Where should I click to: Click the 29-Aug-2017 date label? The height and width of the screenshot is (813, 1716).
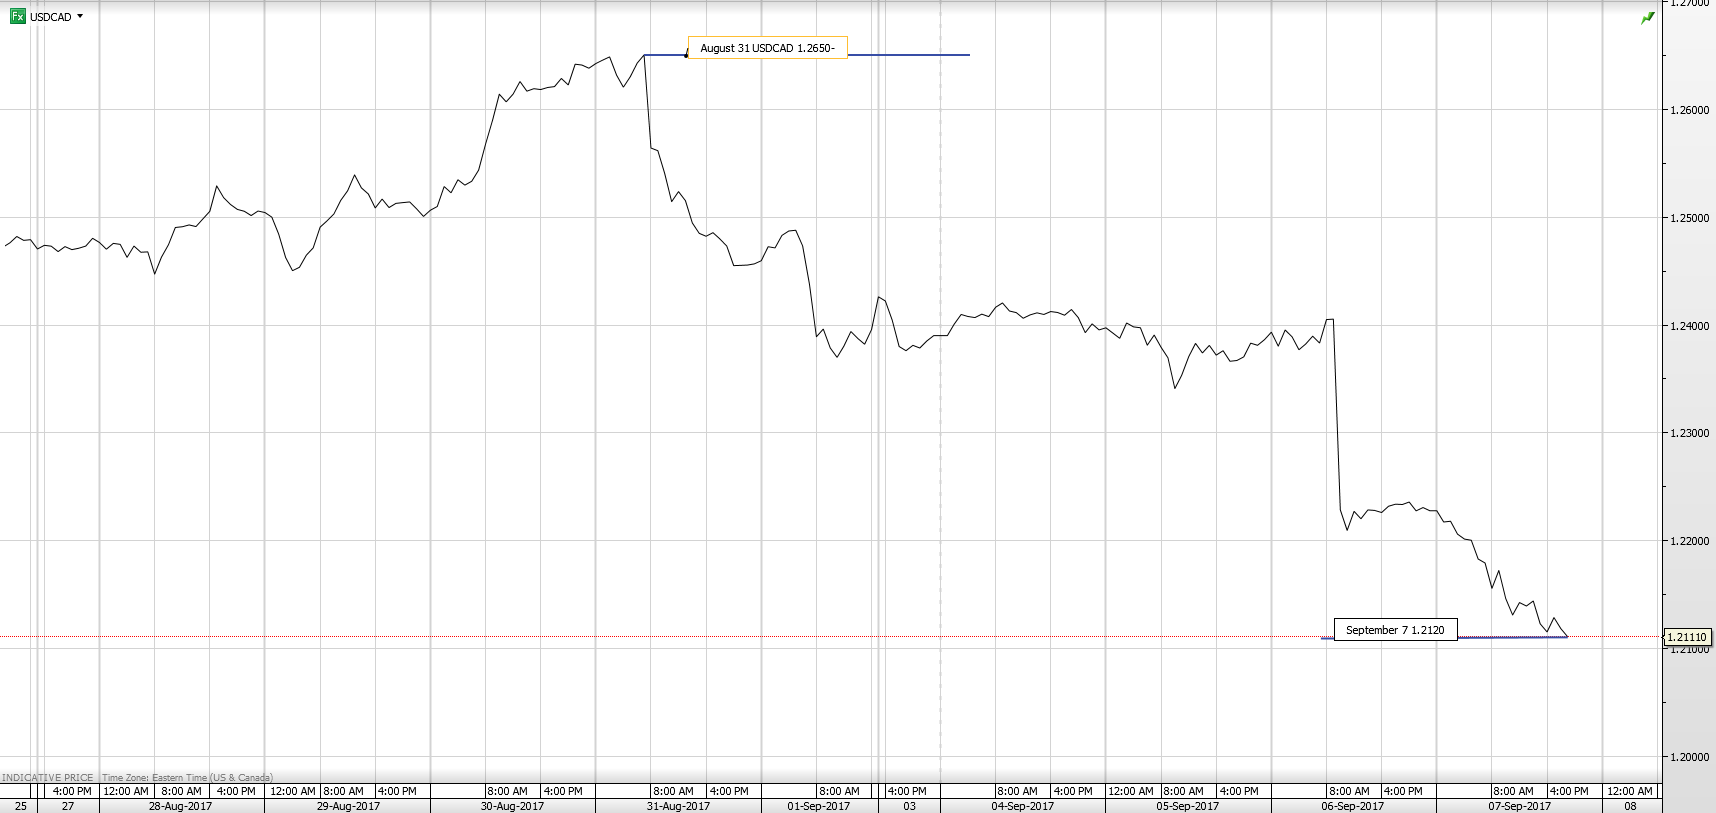tap(348, 806)
